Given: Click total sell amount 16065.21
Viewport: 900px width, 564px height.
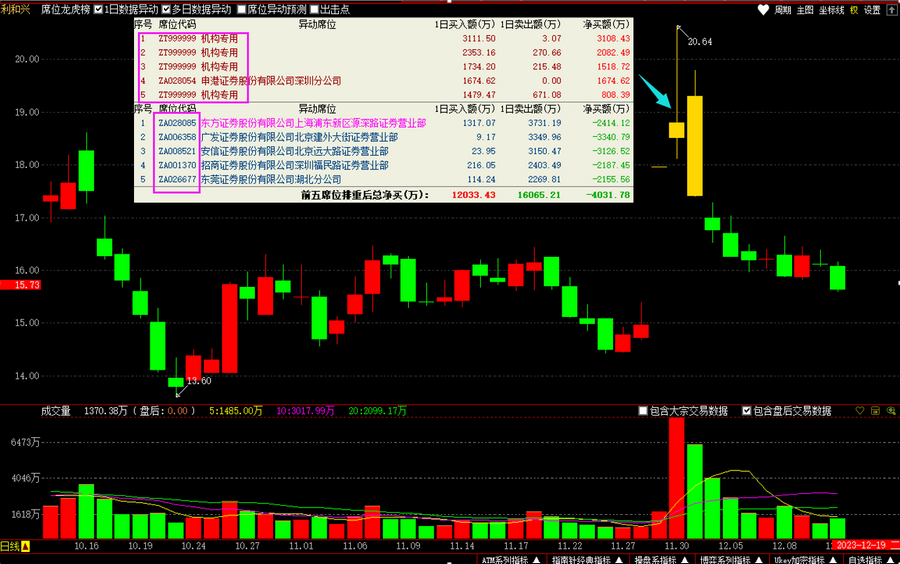Looking at the screenshot, I should coord(539,195).
